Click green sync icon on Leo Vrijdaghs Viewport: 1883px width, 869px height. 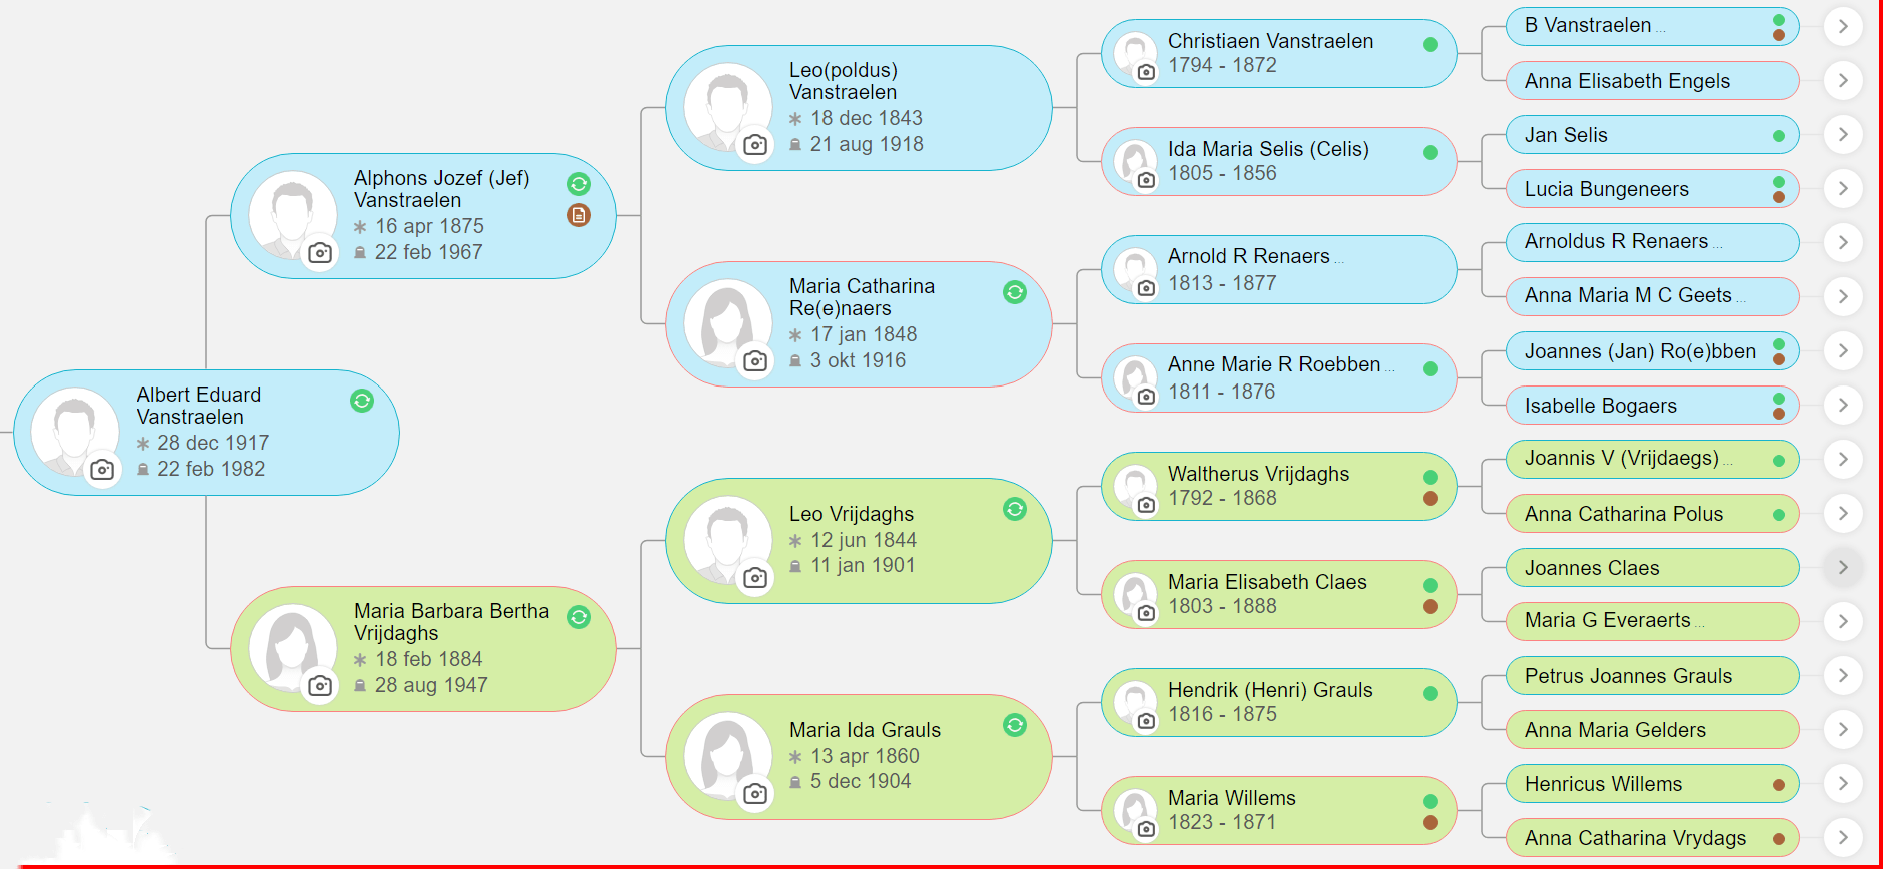click(1015, 509)
